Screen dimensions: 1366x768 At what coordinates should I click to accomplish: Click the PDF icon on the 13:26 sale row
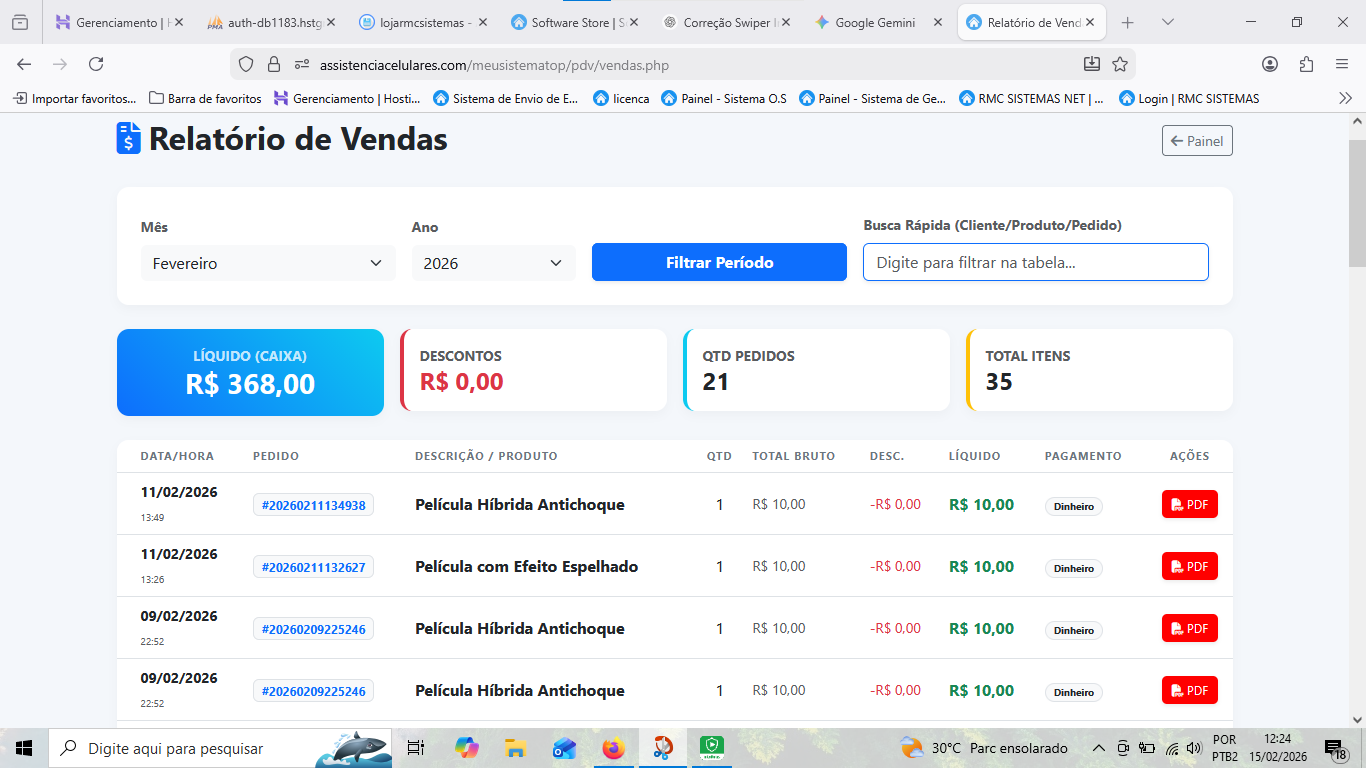click(x=1189, y=566)
